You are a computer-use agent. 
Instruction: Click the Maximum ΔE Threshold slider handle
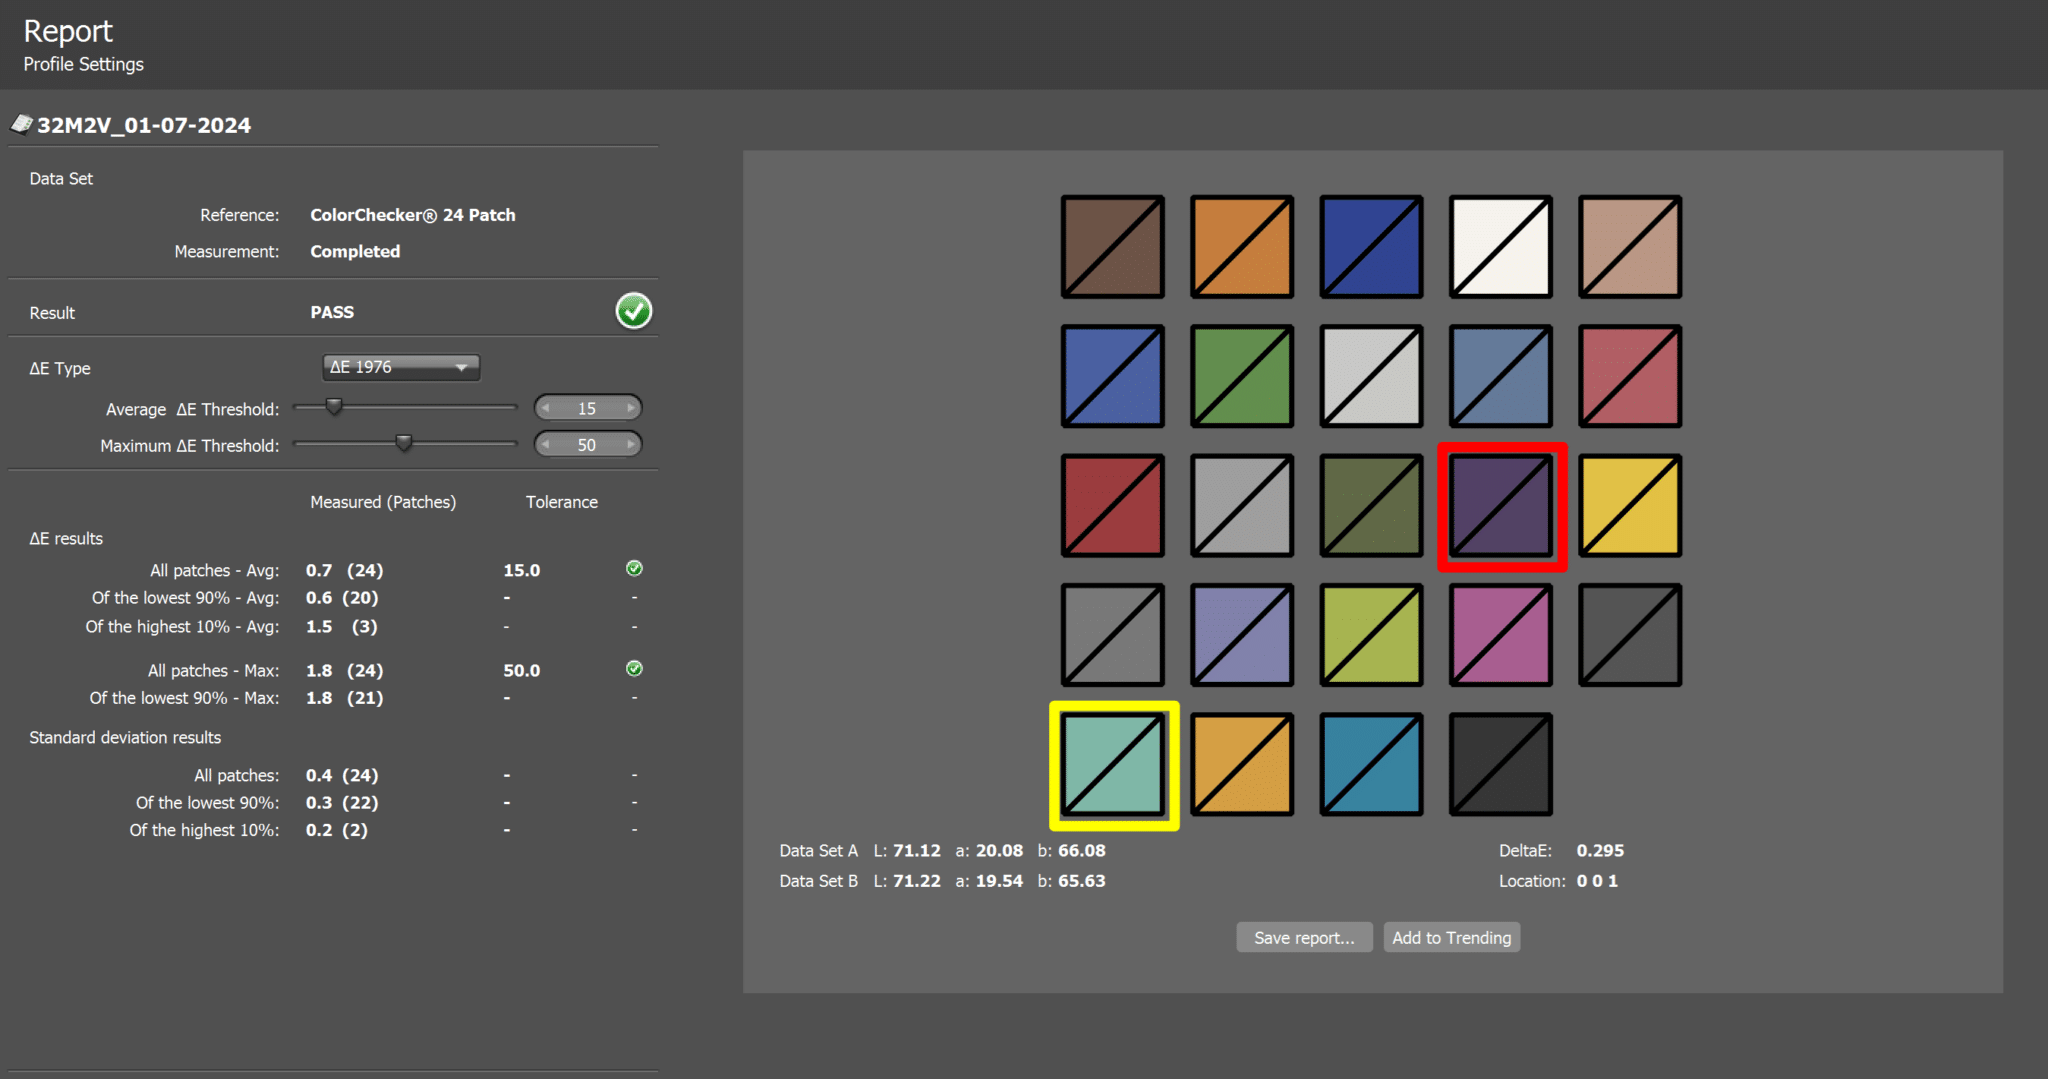pyautogui.click(x=404, y=442)
